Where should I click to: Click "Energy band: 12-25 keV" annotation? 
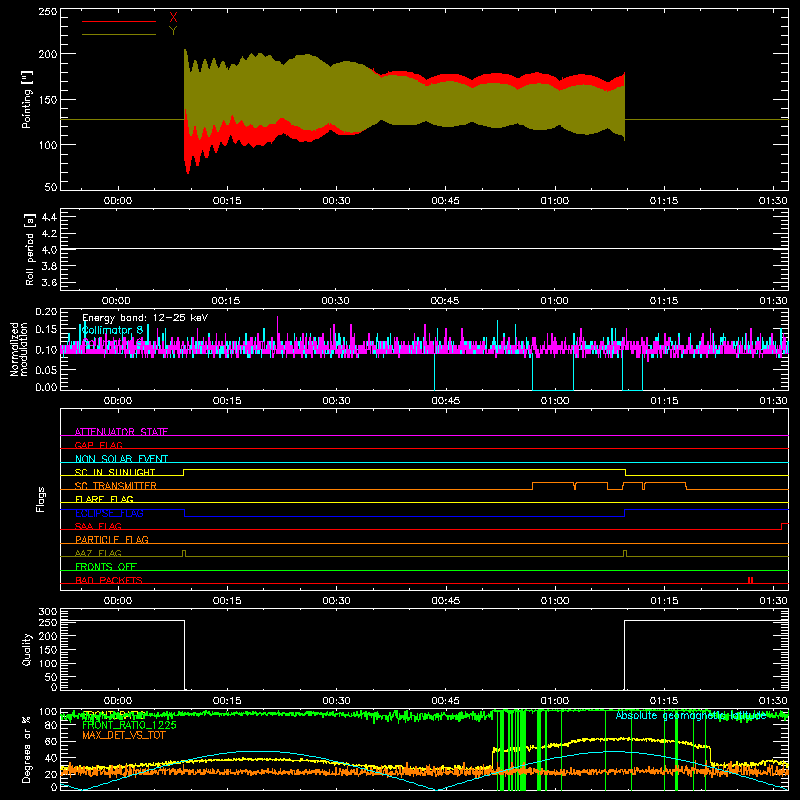[x=145, y=318]
